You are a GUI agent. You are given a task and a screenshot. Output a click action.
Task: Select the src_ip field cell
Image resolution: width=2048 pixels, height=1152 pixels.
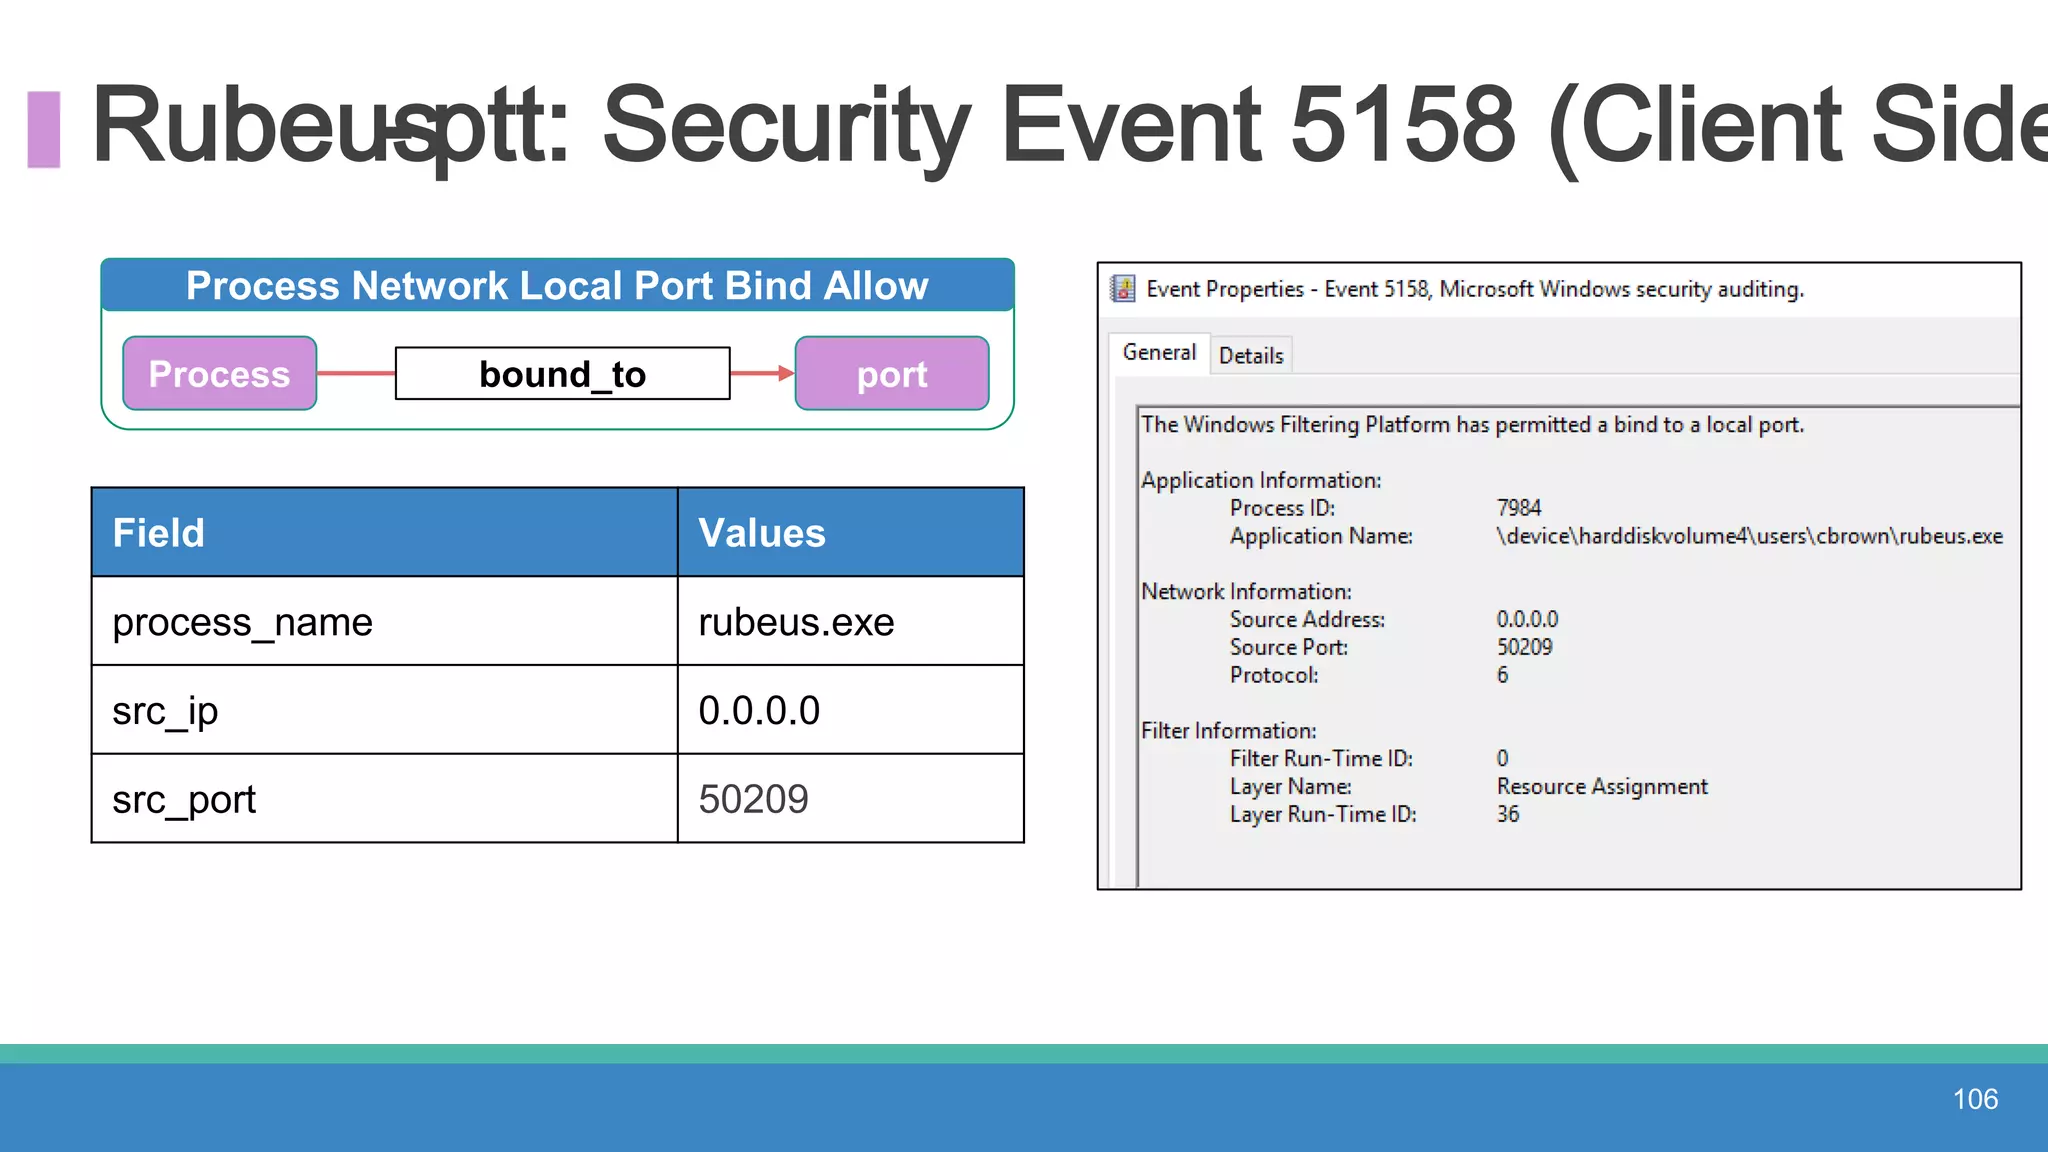385,710
